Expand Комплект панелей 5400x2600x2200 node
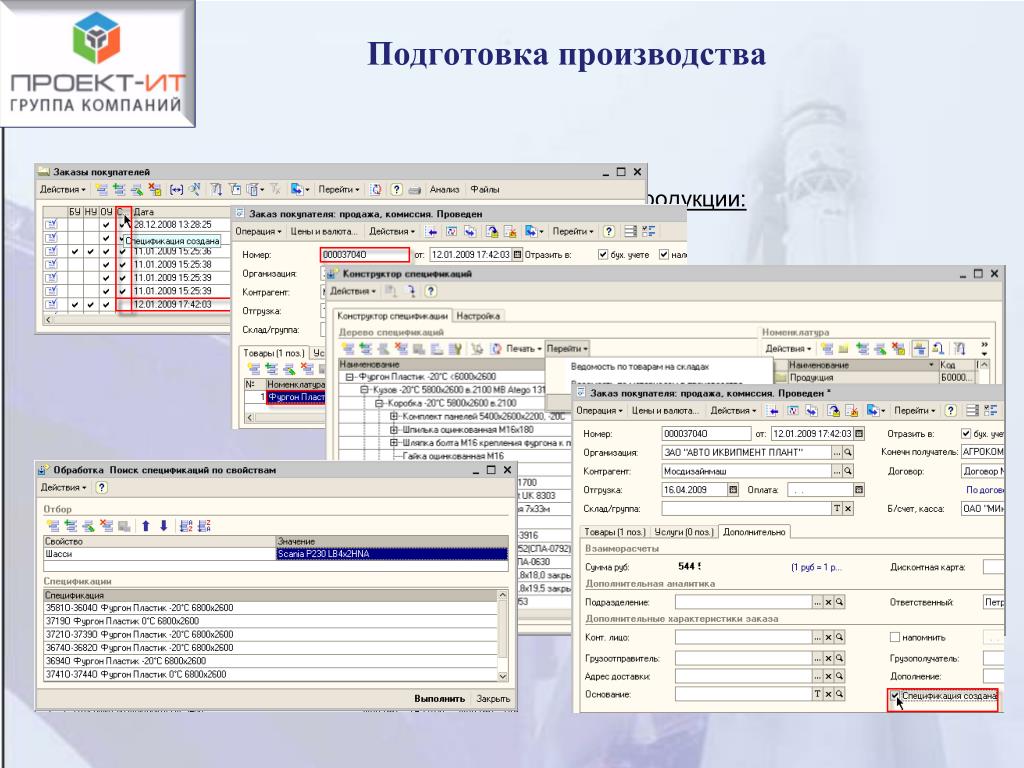Screen dimensions: 1024x768 click(x=394, y=416)
